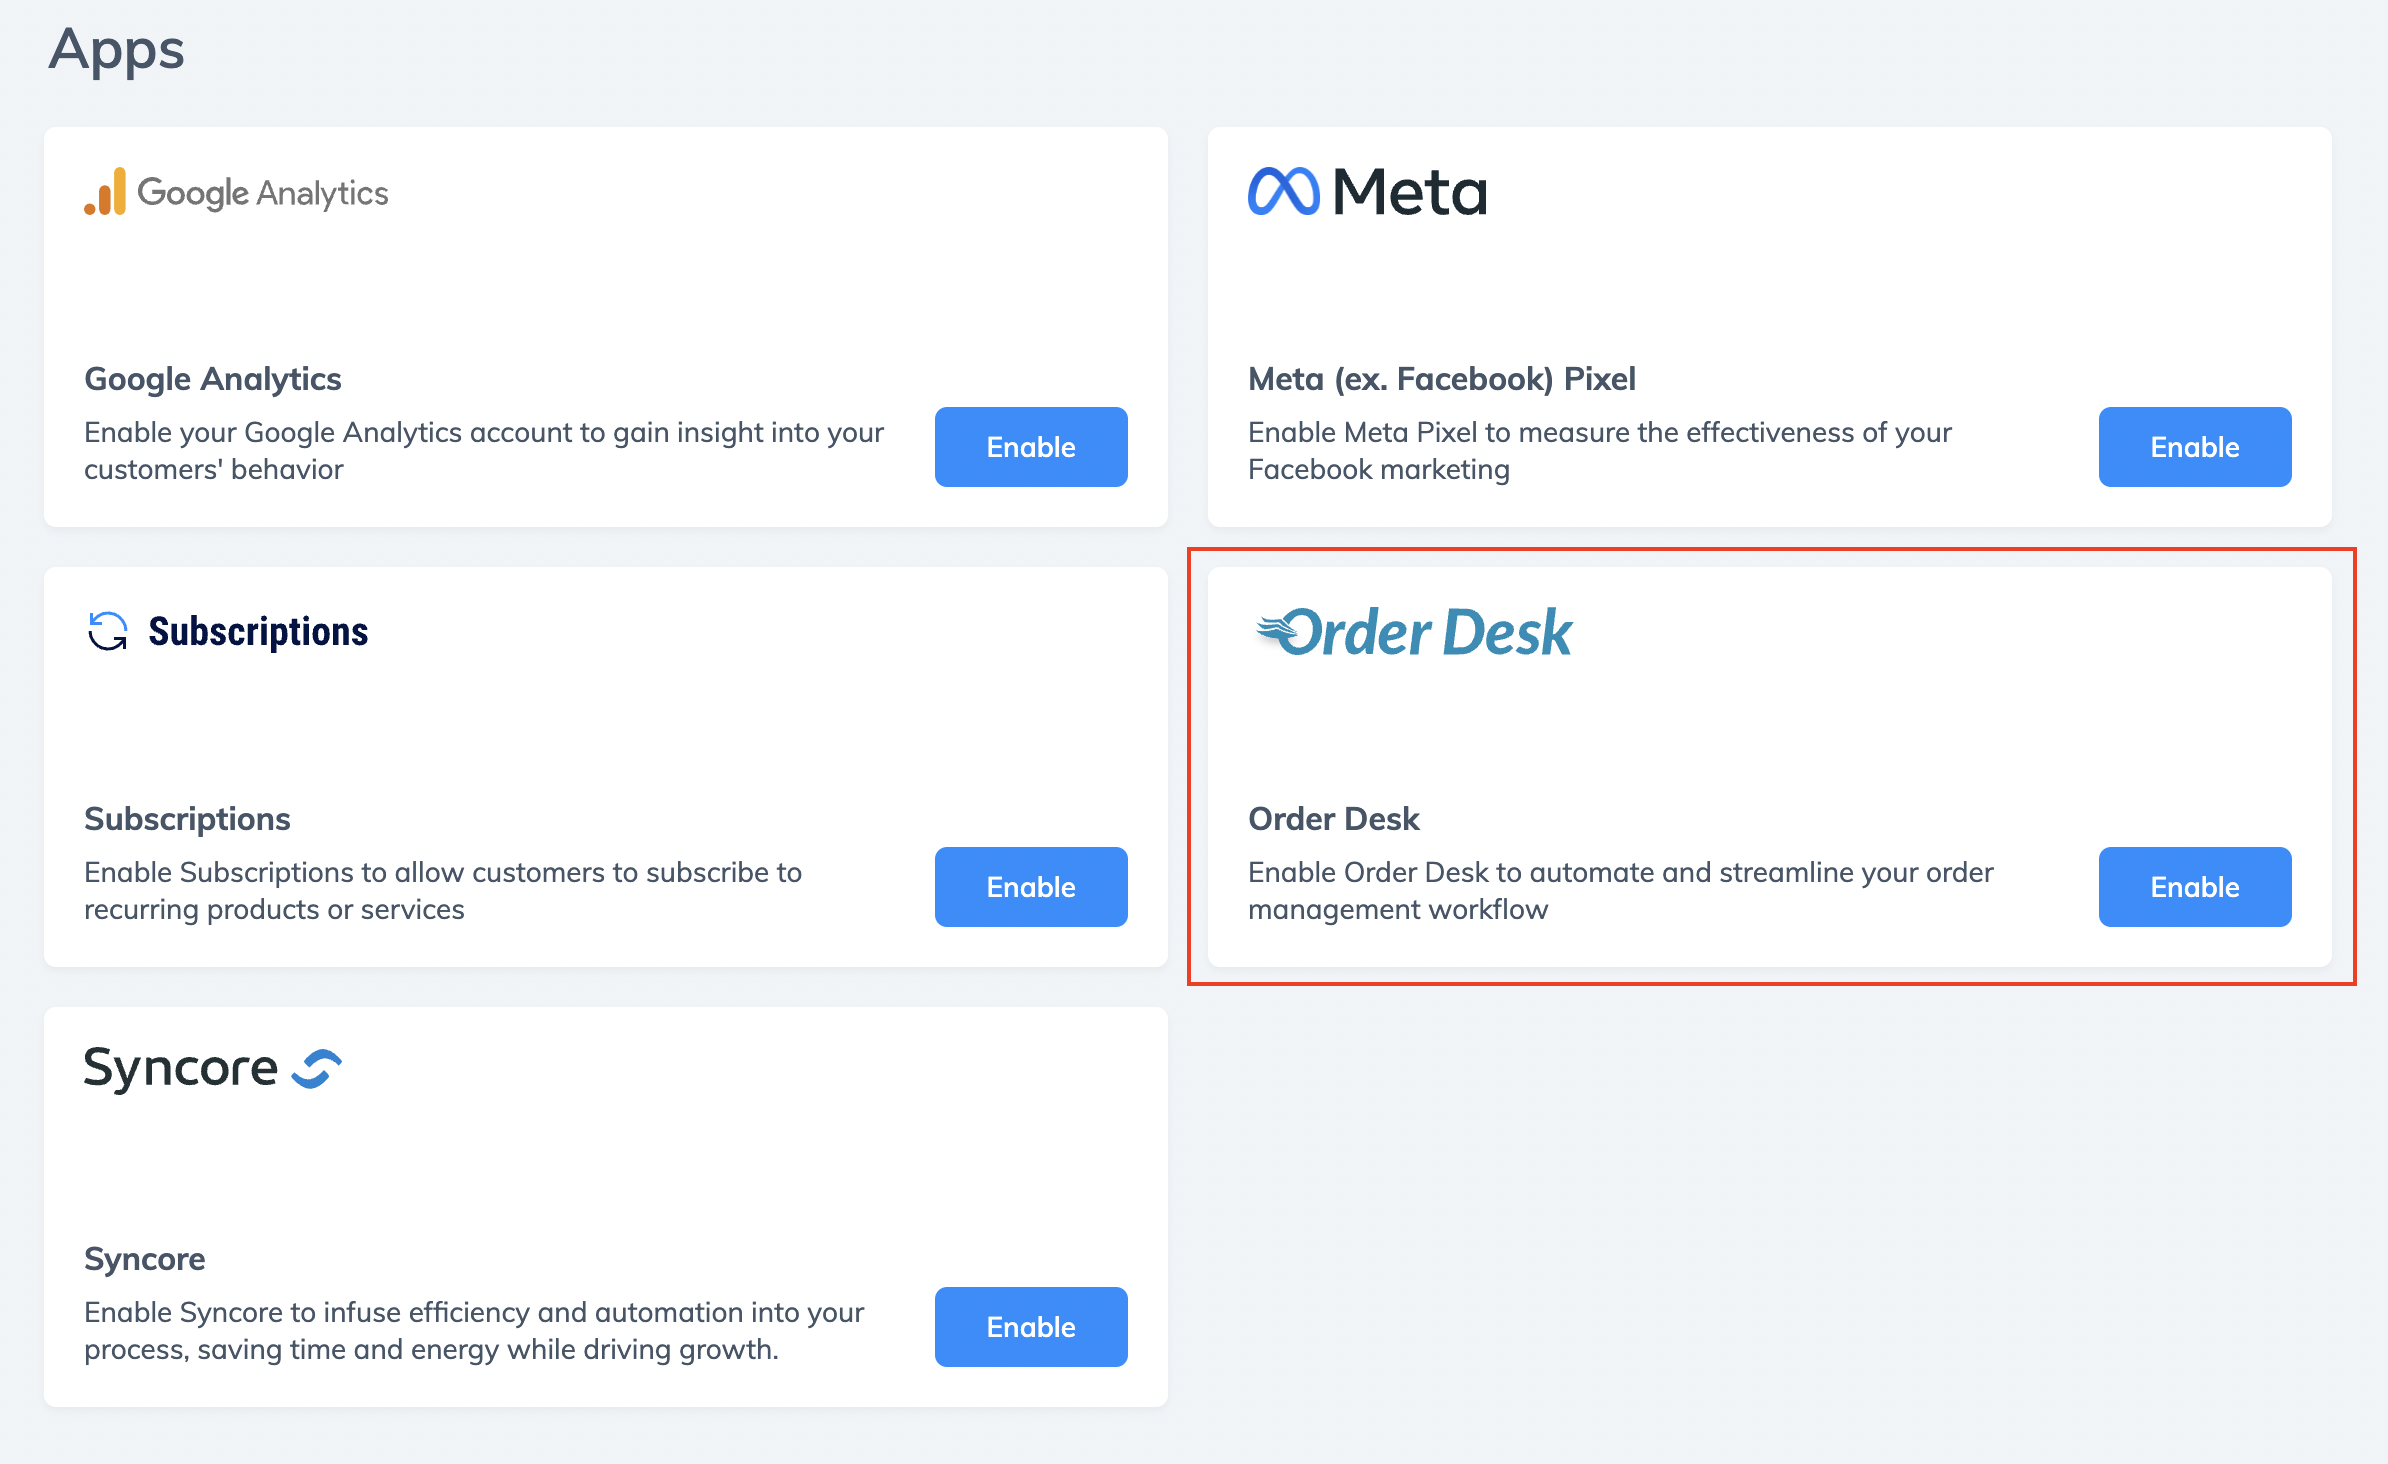The width and height of the screenshot is (2388, 1464).
Task: Enable the Syncore app
Action: [x=1031, y=1327]
